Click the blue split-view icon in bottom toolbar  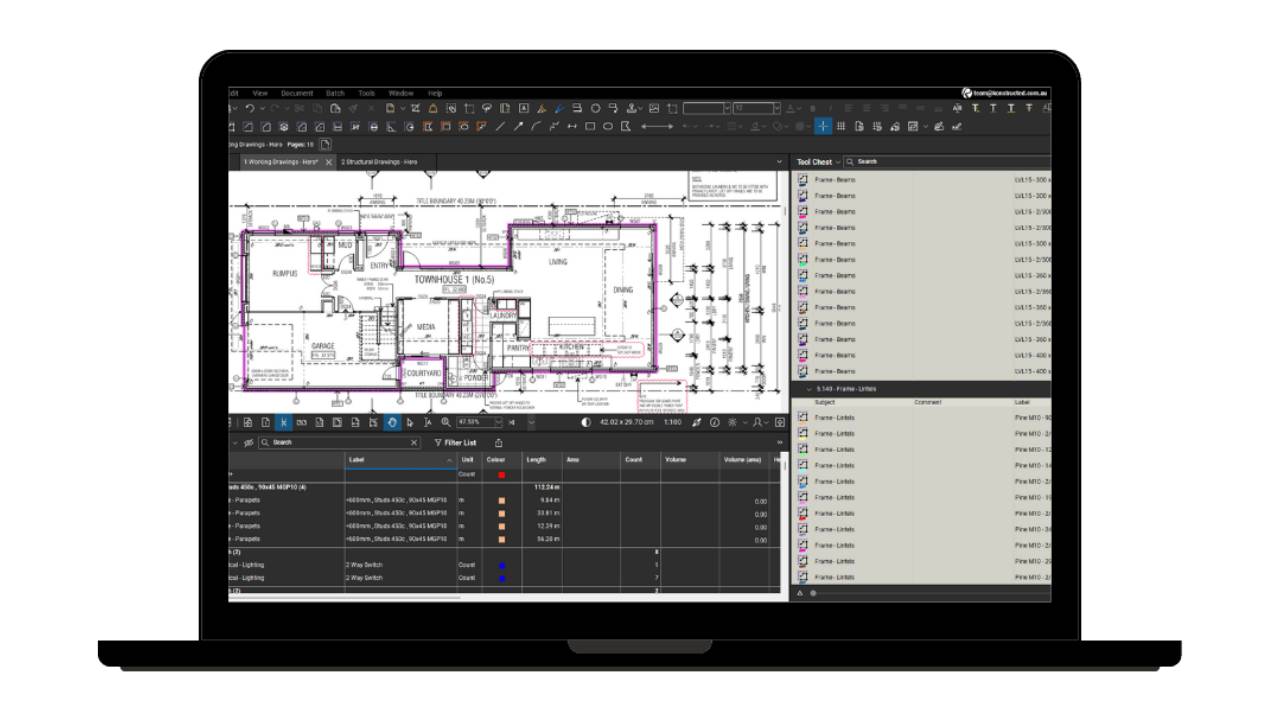pyautogui.click(x=283, y=422)
